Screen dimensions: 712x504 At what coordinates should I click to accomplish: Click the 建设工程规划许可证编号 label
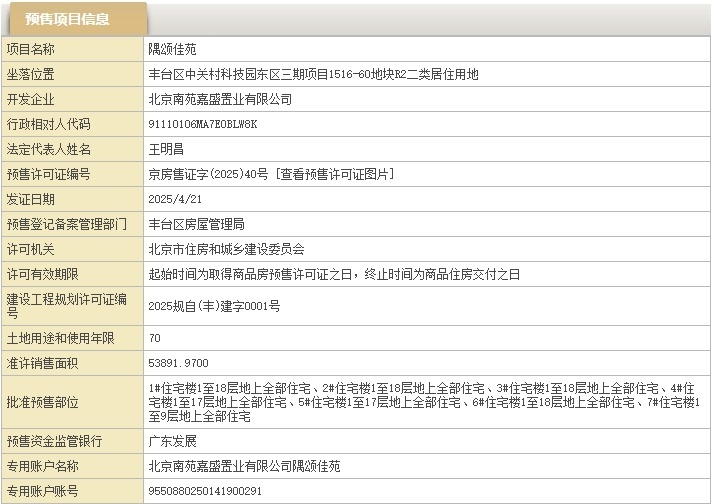pyautogui.click(x=67, y=306)
